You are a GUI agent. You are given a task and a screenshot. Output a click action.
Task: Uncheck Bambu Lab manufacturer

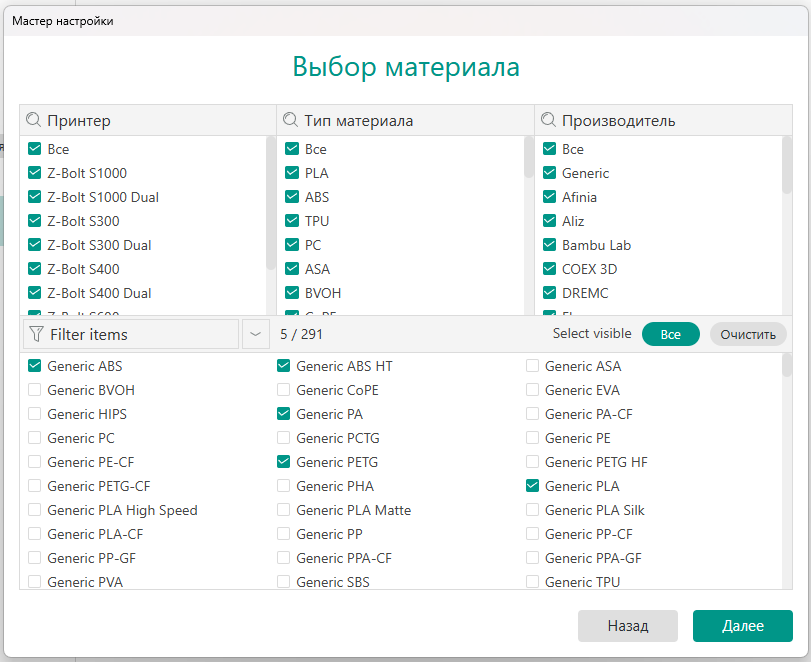click(549, 245)
